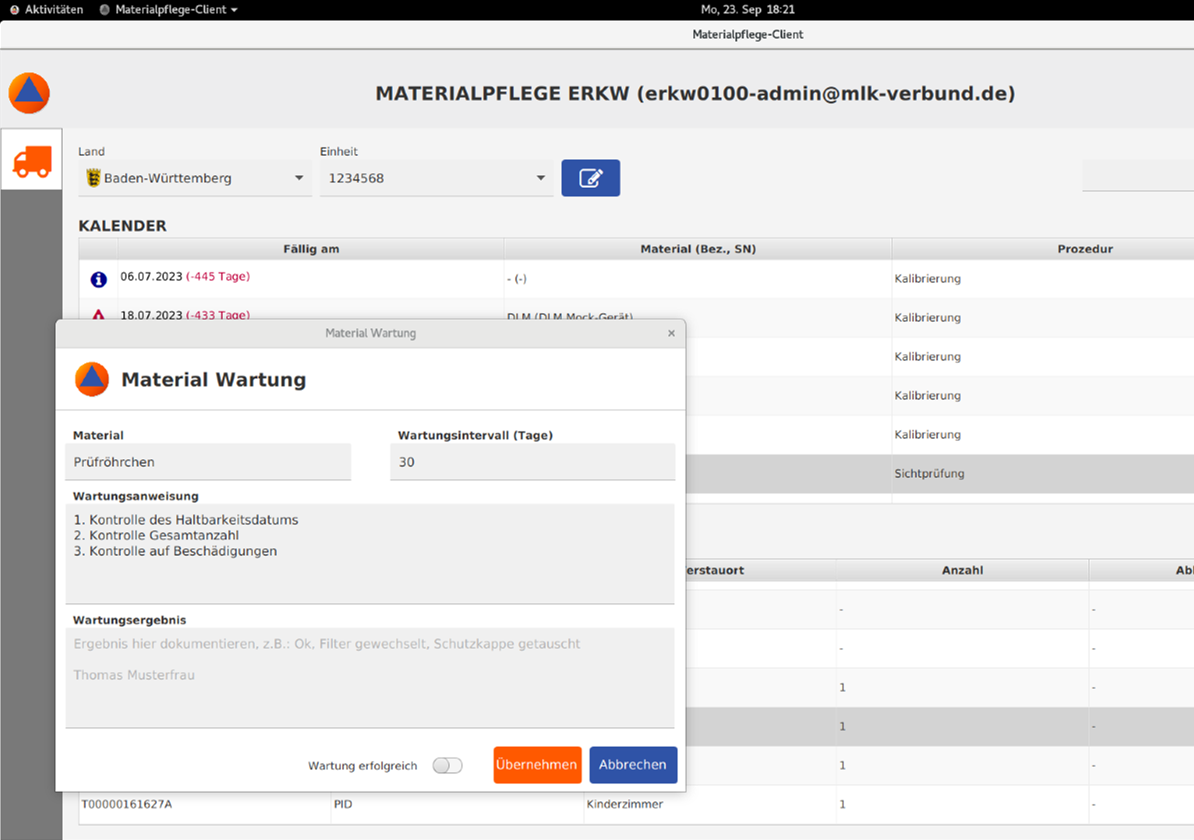Viewport: 1194px width, 840px height.
Task: Click the blue info icon in calendar row
Action: 98,279
